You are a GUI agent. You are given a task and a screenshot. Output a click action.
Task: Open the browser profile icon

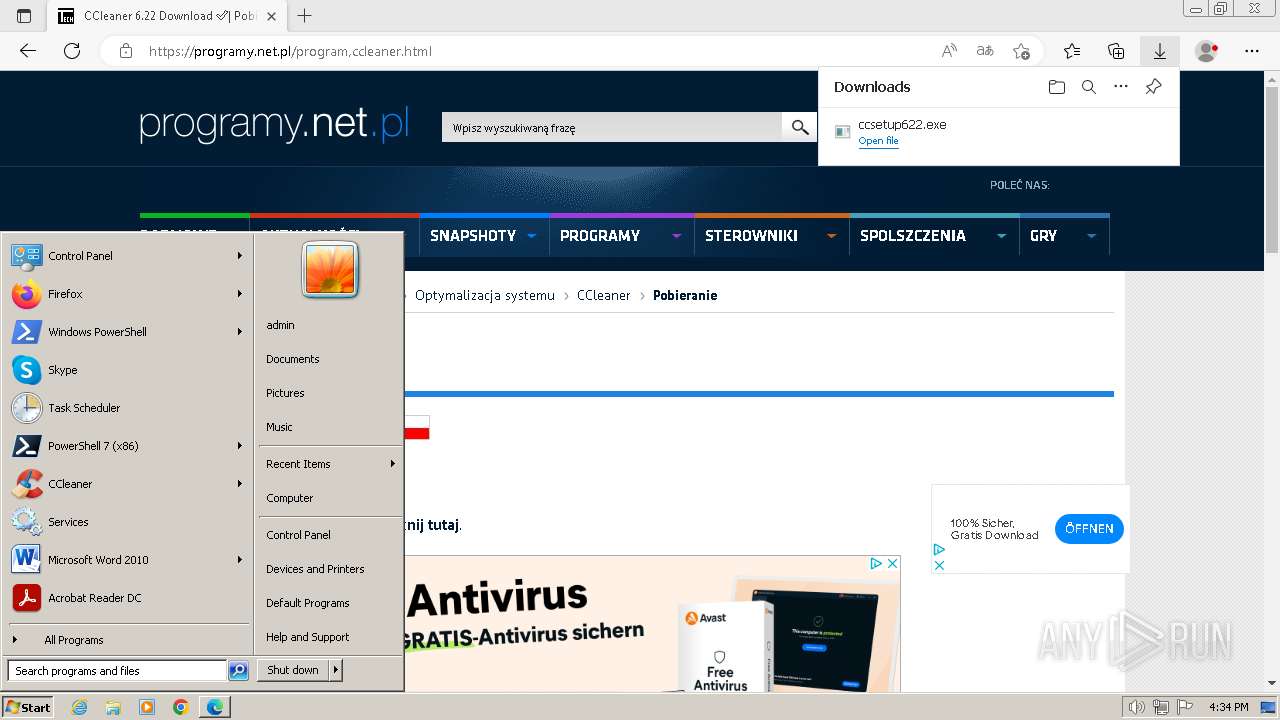tap(1207, 51)
